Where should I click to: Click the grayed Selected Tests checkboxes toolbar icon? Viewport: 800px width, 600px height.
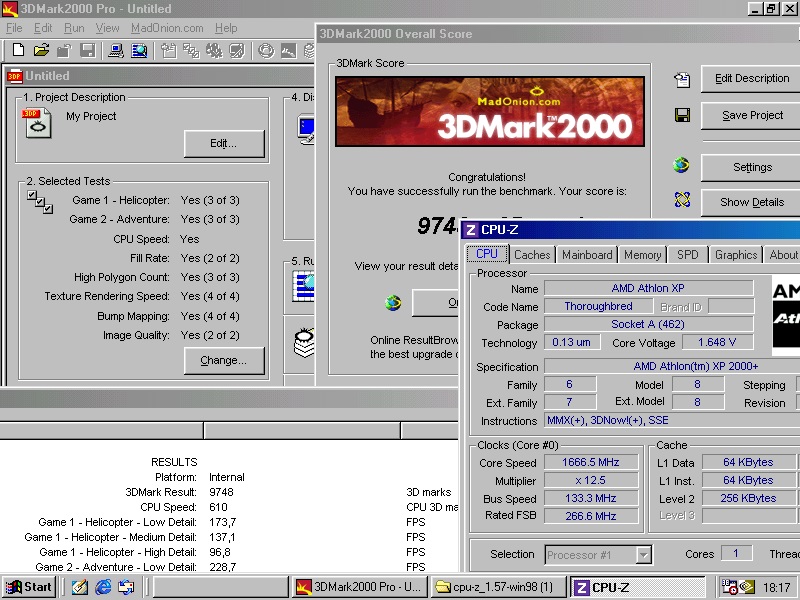191,51
